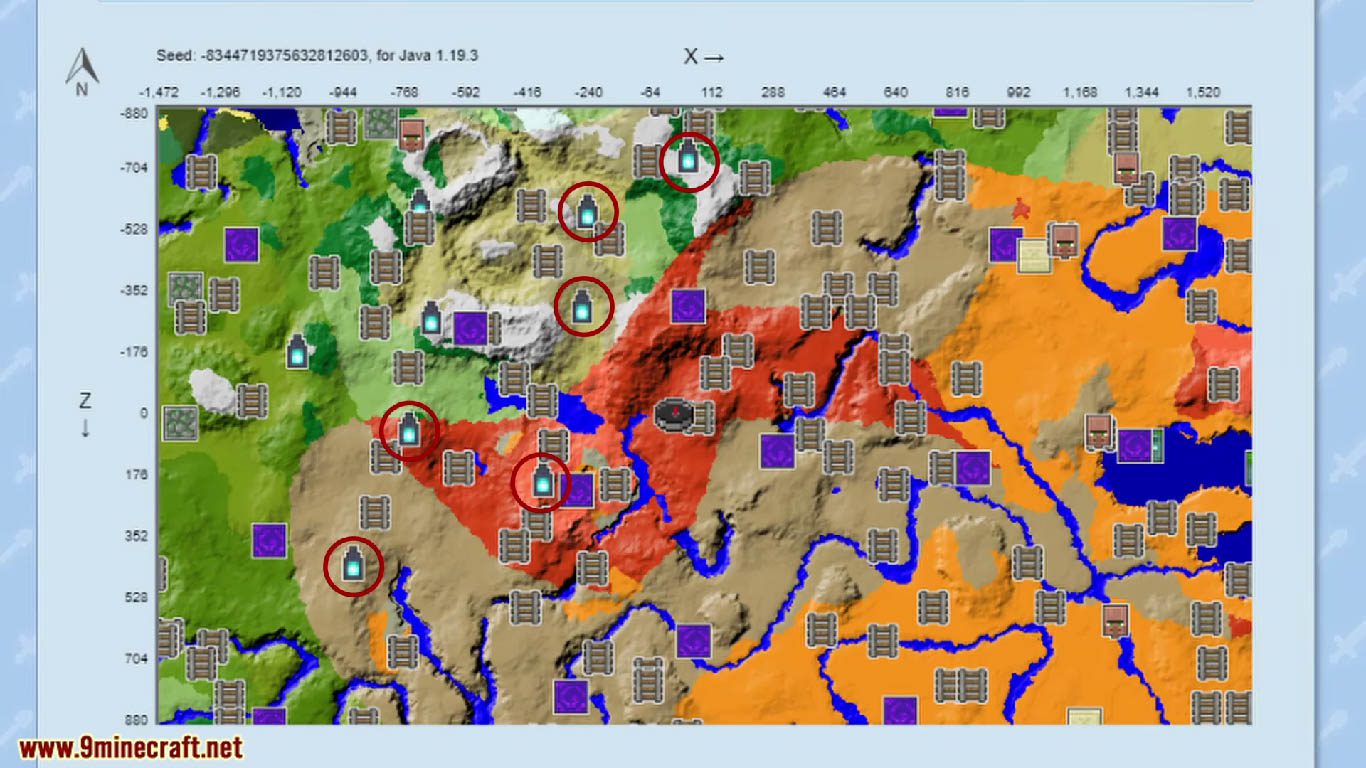Click the '112' X-axis label

[x=711, y=92]
